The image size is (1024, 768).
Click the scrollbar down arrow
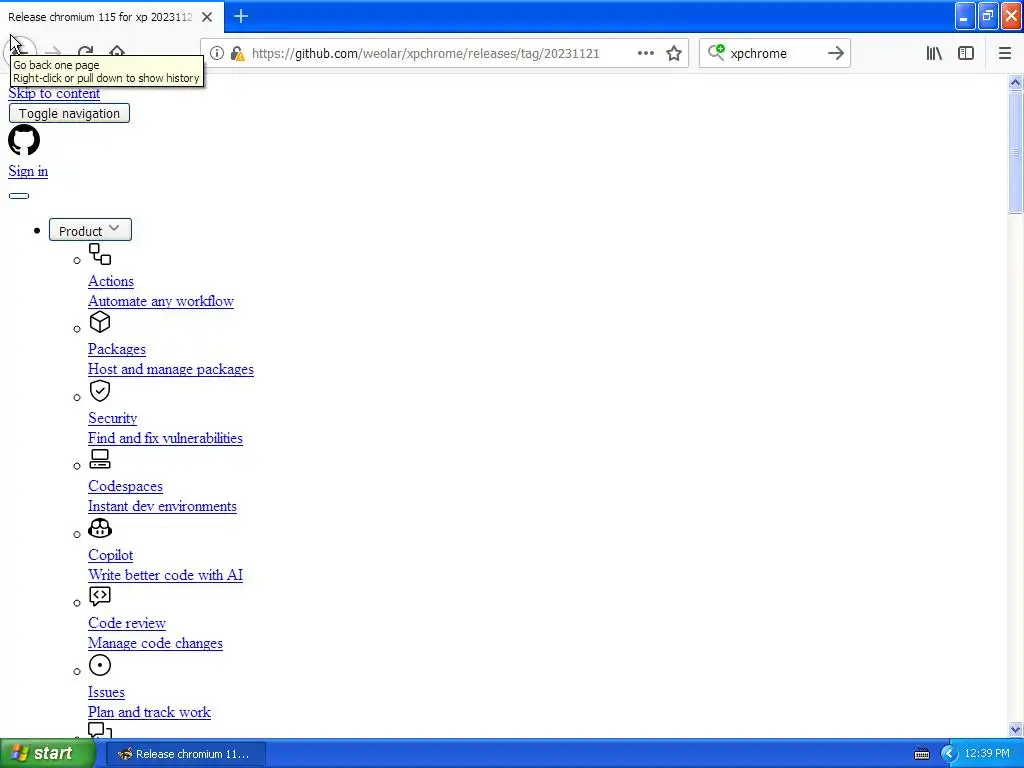tap(1015, 729)
